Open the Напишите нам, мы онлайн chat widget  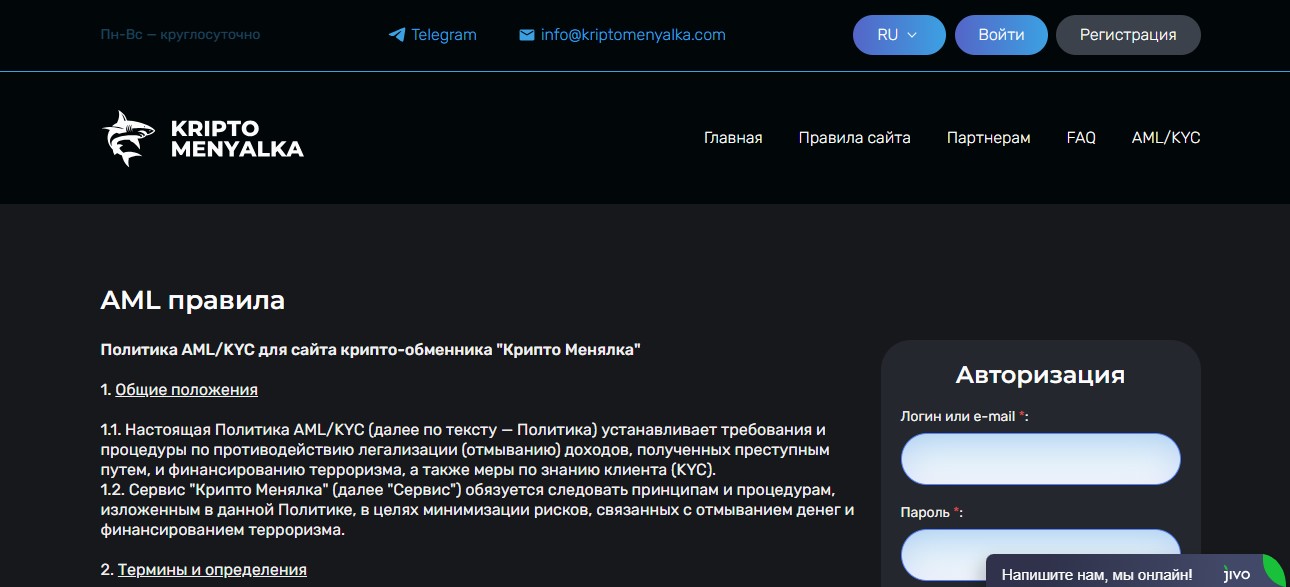point(1097,575)
